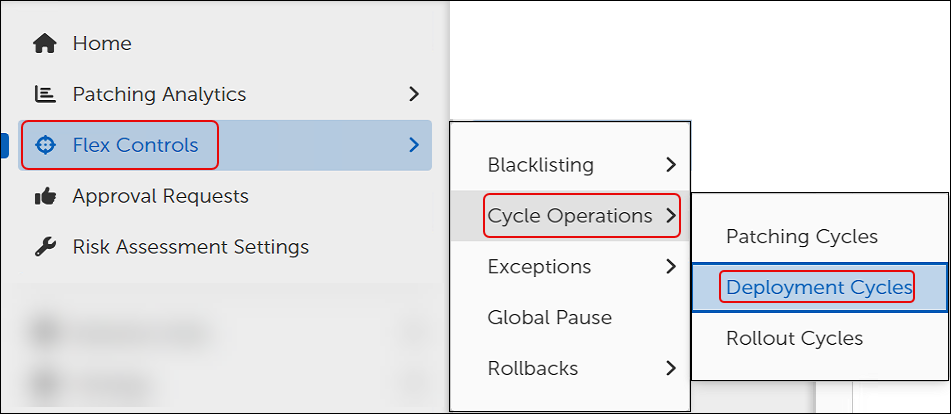Click the Home house icon
Screen dimensions: 951x414
pos(44,44)
